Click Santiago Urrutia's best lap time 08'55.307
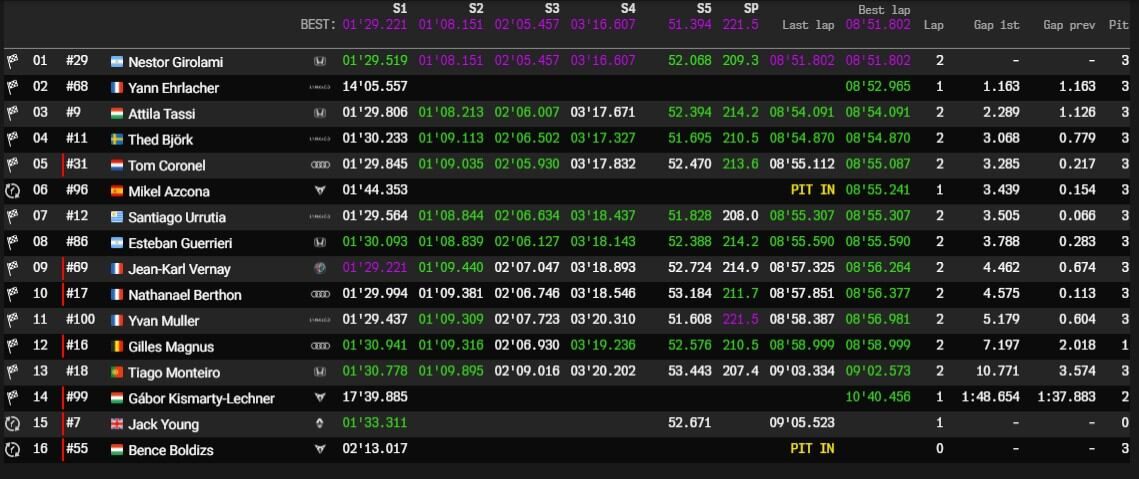Screen dimensions: 1139x479 pos(877,217)
